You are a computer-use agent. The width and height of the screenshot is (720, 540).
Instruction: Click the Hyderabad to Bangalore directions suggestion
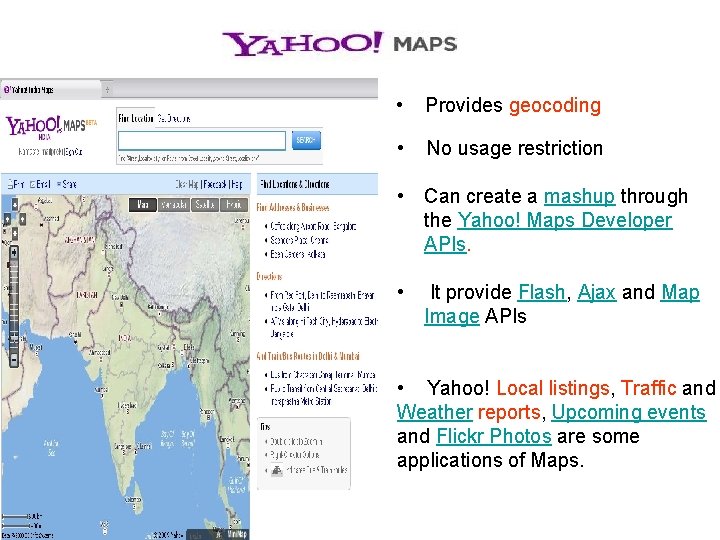tap(324, 327)
